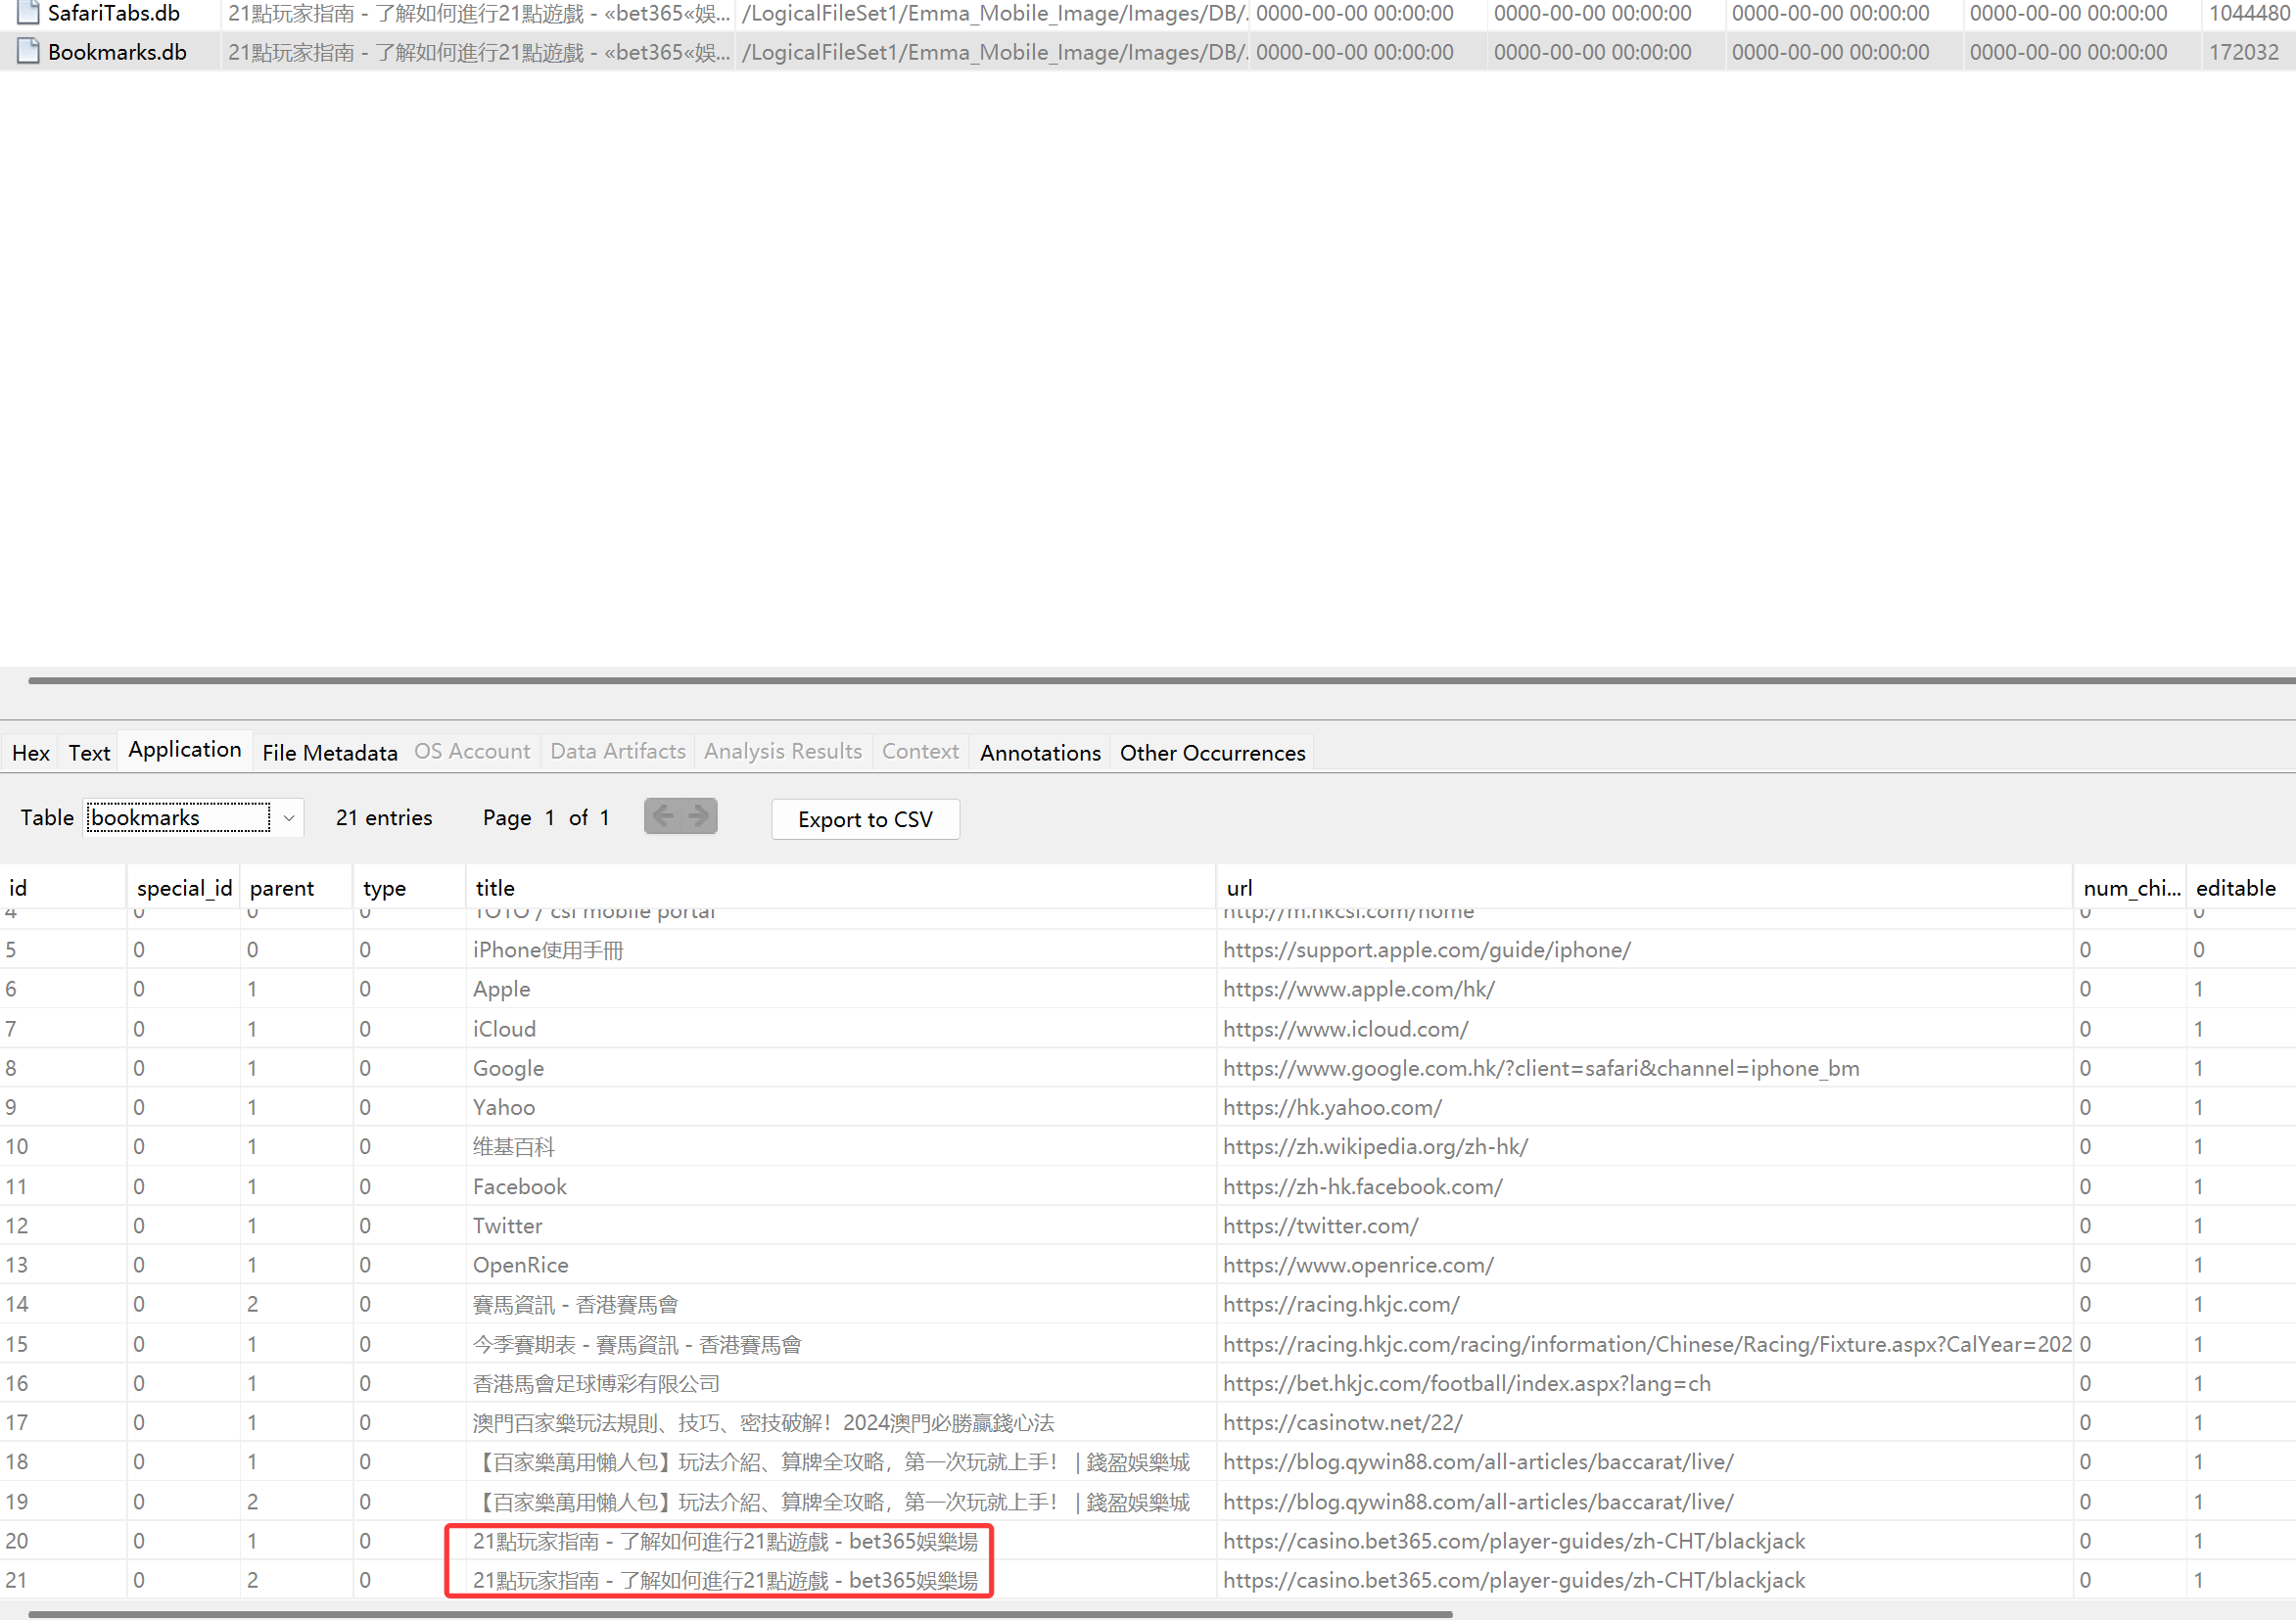Switch to the Hex tab
2296x1620 pixels.
[31, 753]
